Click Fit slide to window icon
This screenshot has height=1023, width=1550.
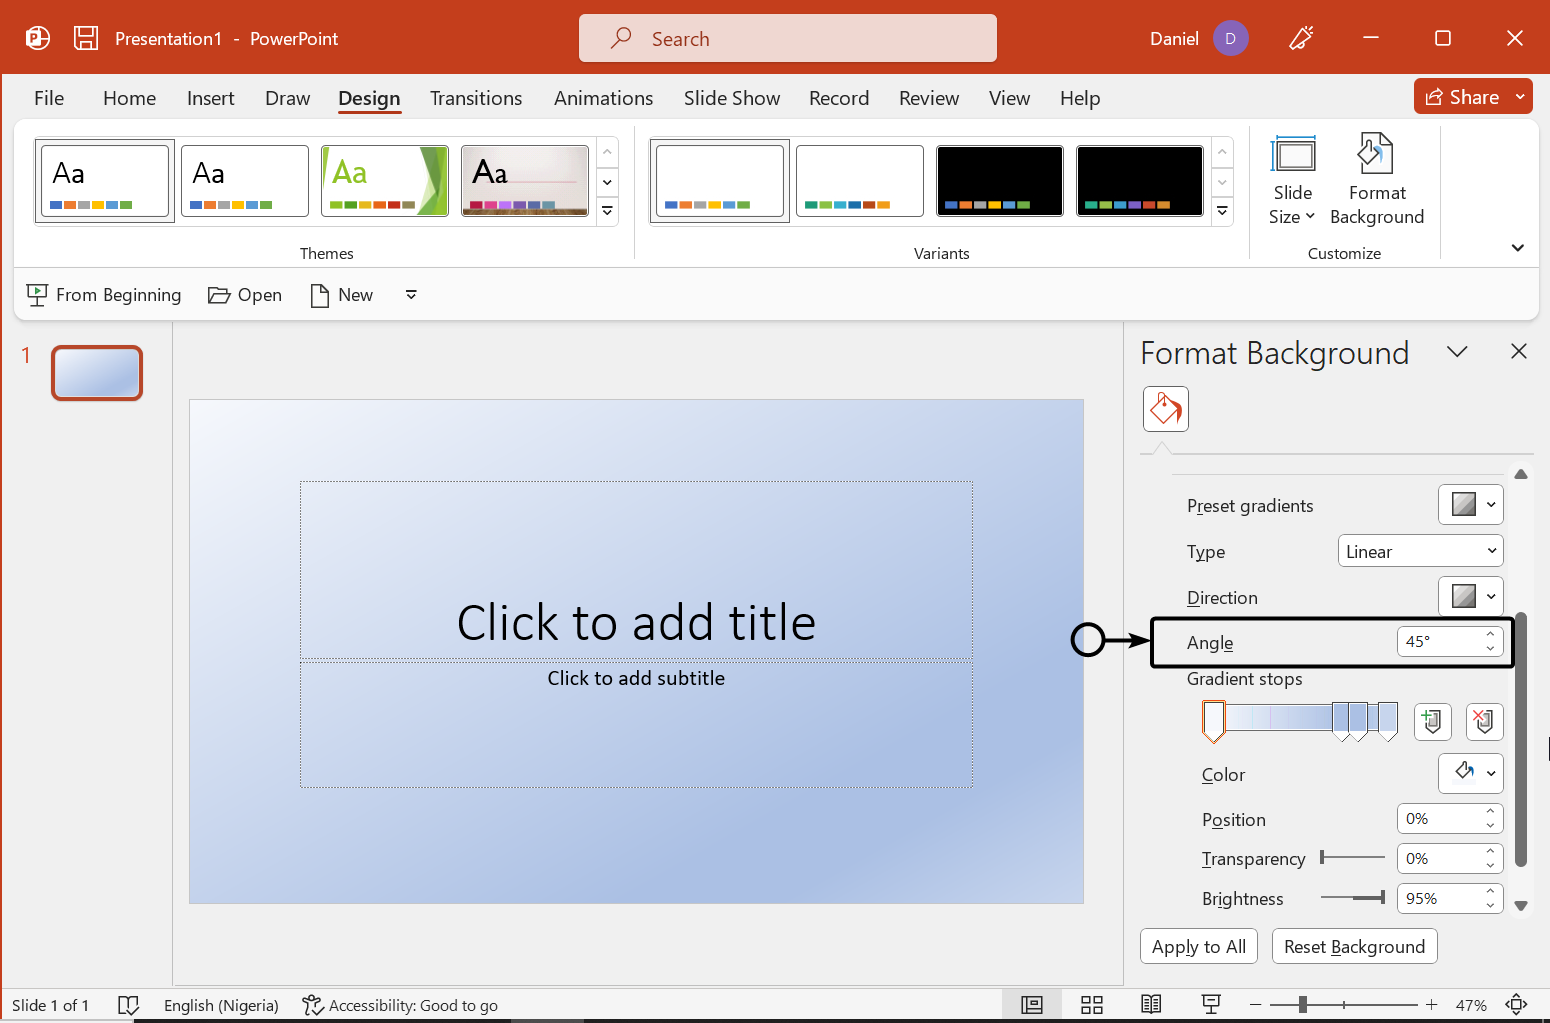pos(1517,1005)
